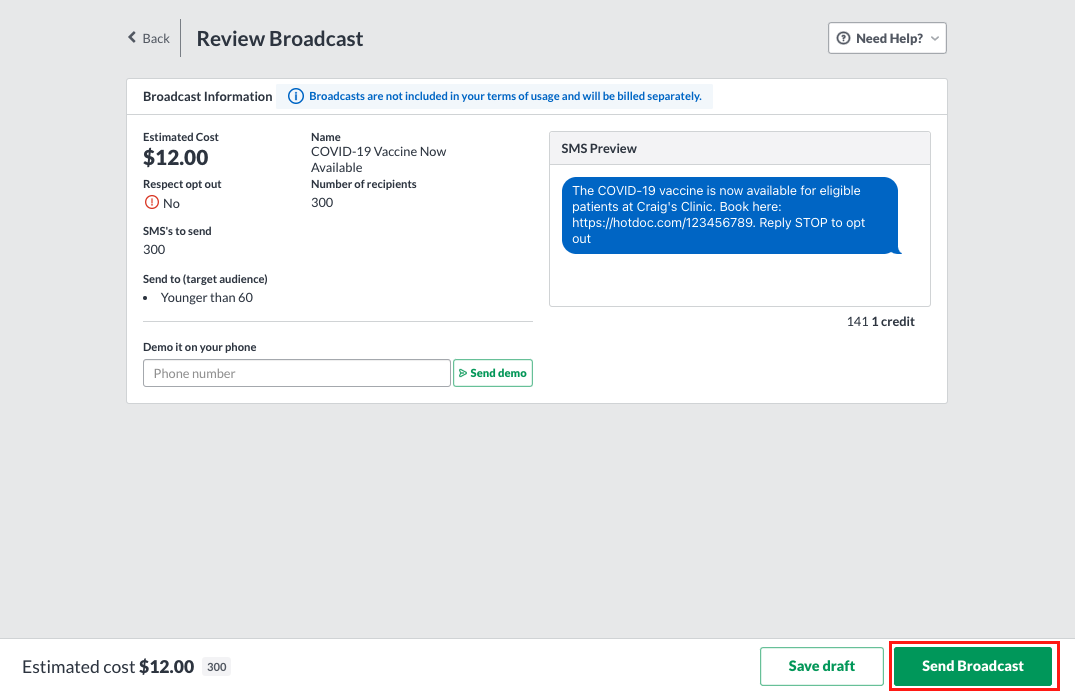Click the blue info circle icon

click(x=295, y=96)
